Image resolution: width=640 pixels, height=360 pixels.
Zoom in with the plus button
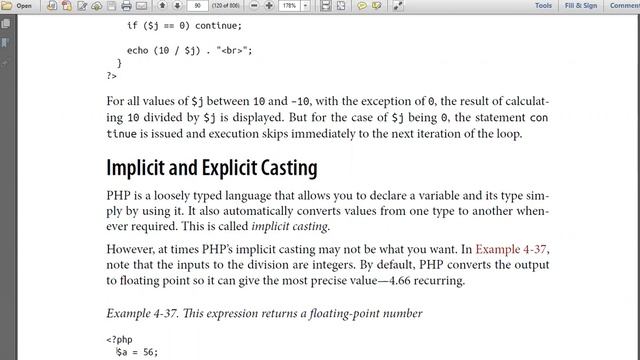pos(269,6)
